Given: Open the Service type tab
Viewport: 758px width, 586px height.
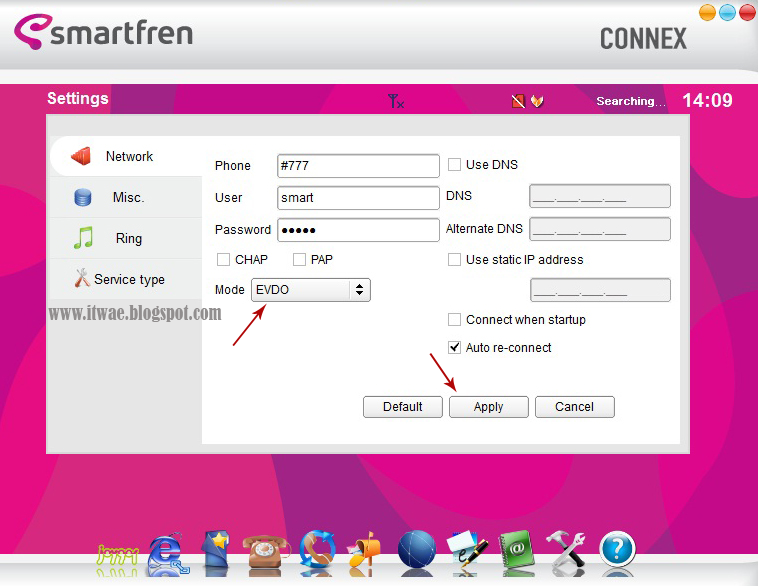Looking at the screenshot, I should (126, 279).
